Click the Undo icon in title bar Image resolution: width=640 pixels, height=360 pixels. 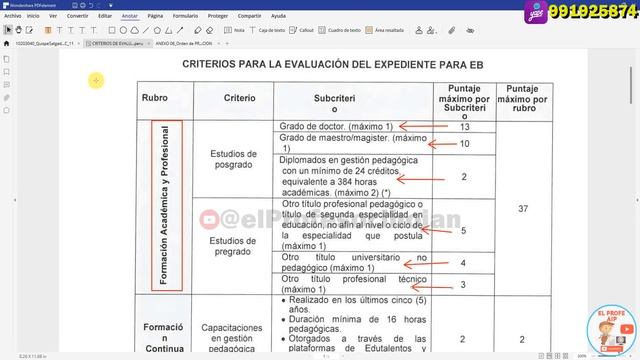point(91,5)
